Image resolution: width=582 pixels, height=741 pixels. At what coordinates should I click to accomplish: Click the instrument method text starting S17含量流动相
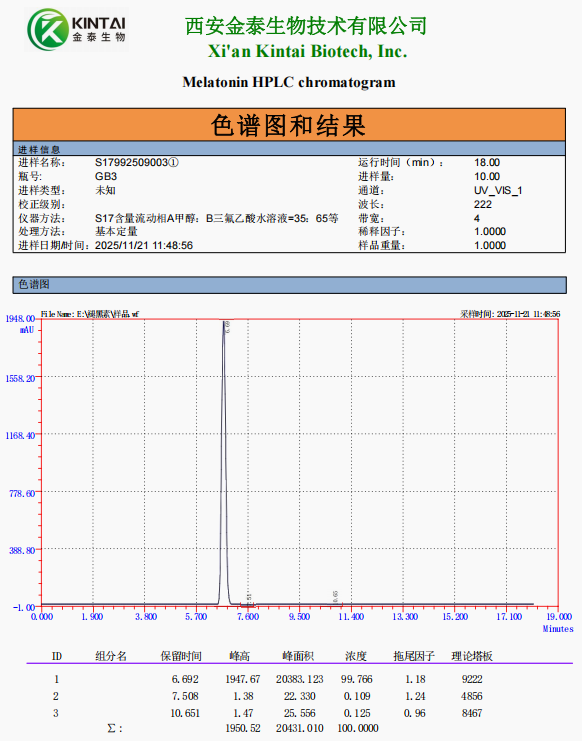tap(216, 218)
